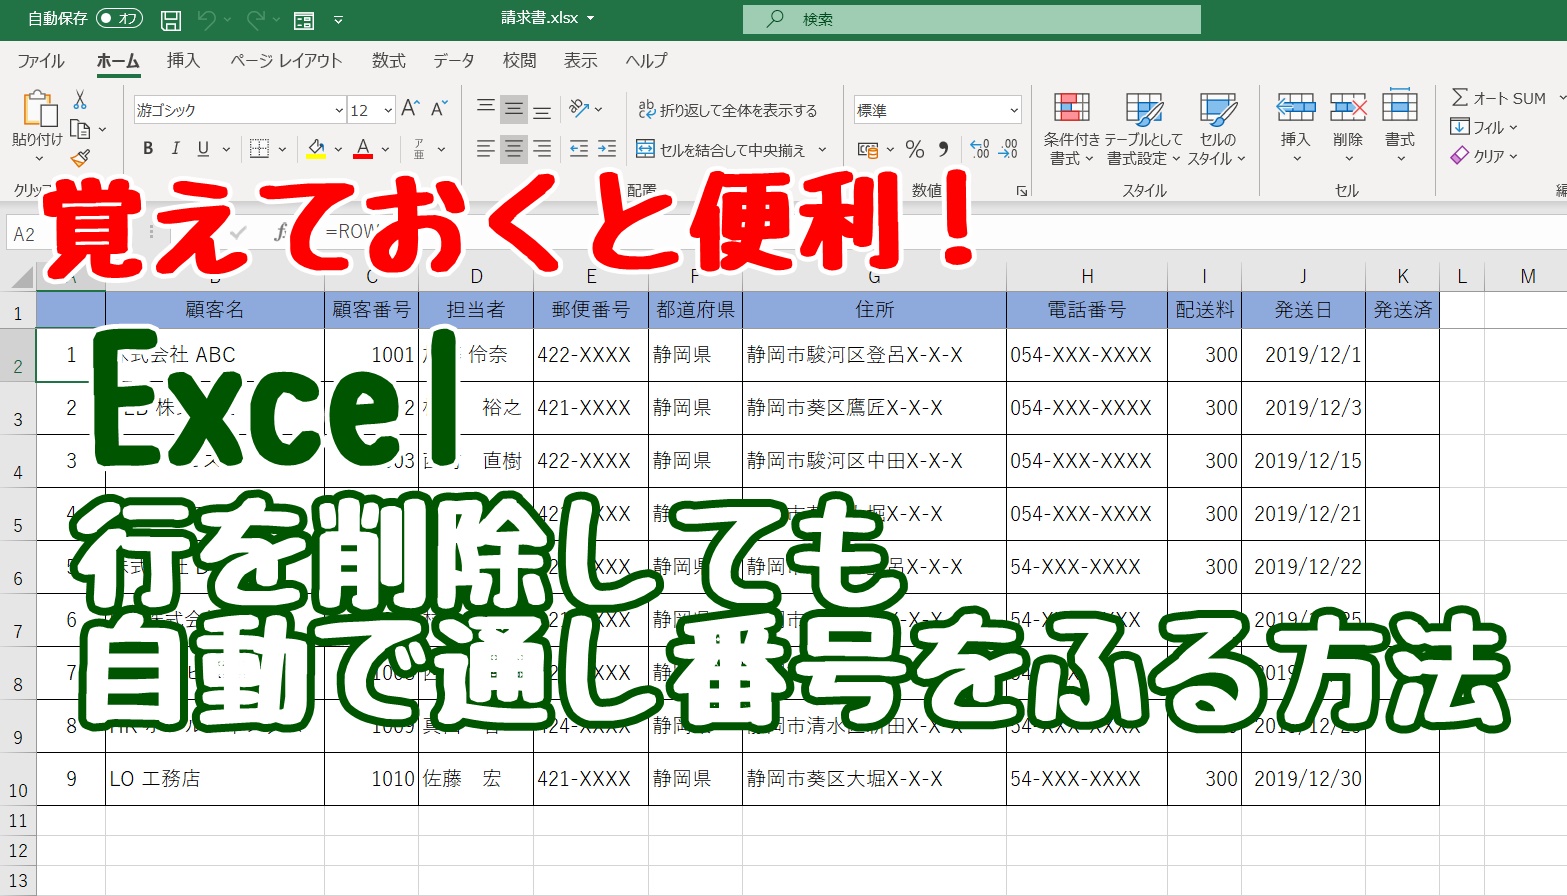The height and width of the screenshot is (896, 1567).
Task: Click the Paste clipboard icon
Action: (x=38, y=109)
